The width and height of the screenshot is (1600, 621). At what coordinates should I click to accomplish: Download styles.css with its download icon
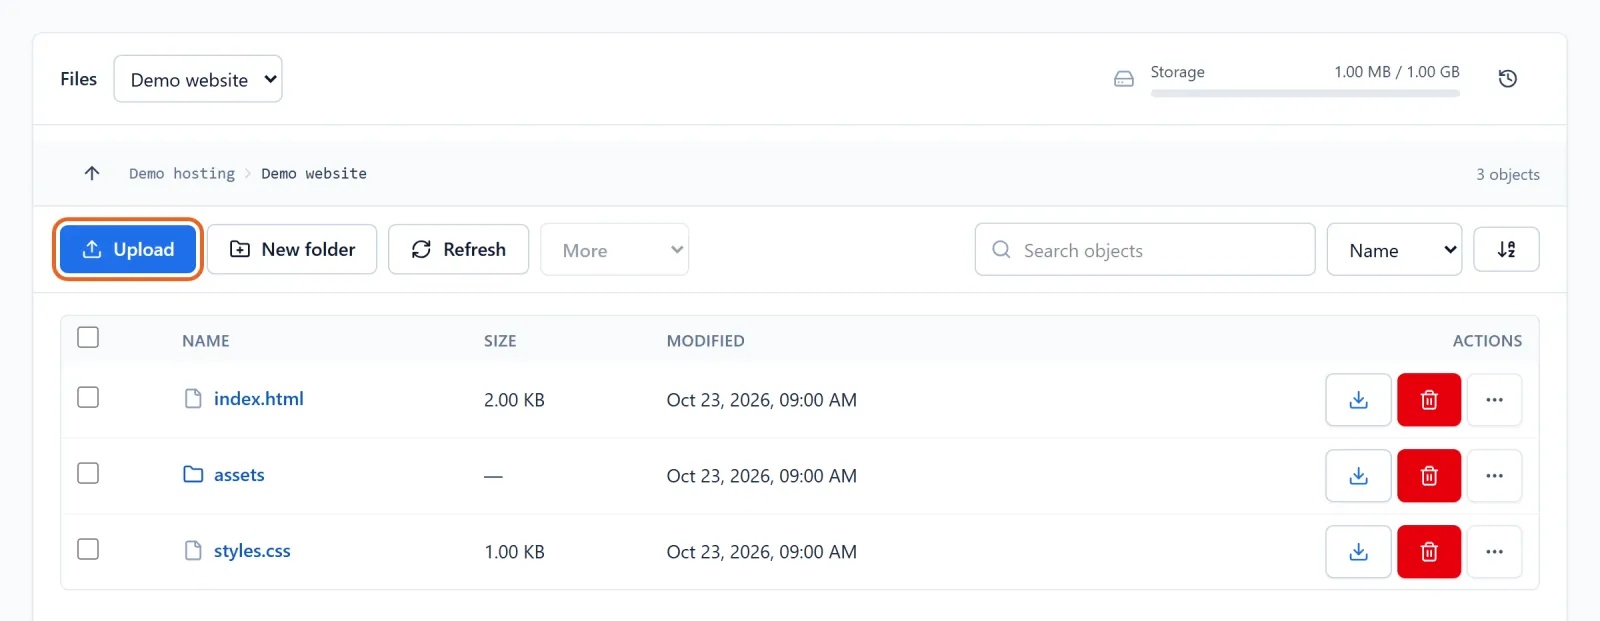(1358, 552)
